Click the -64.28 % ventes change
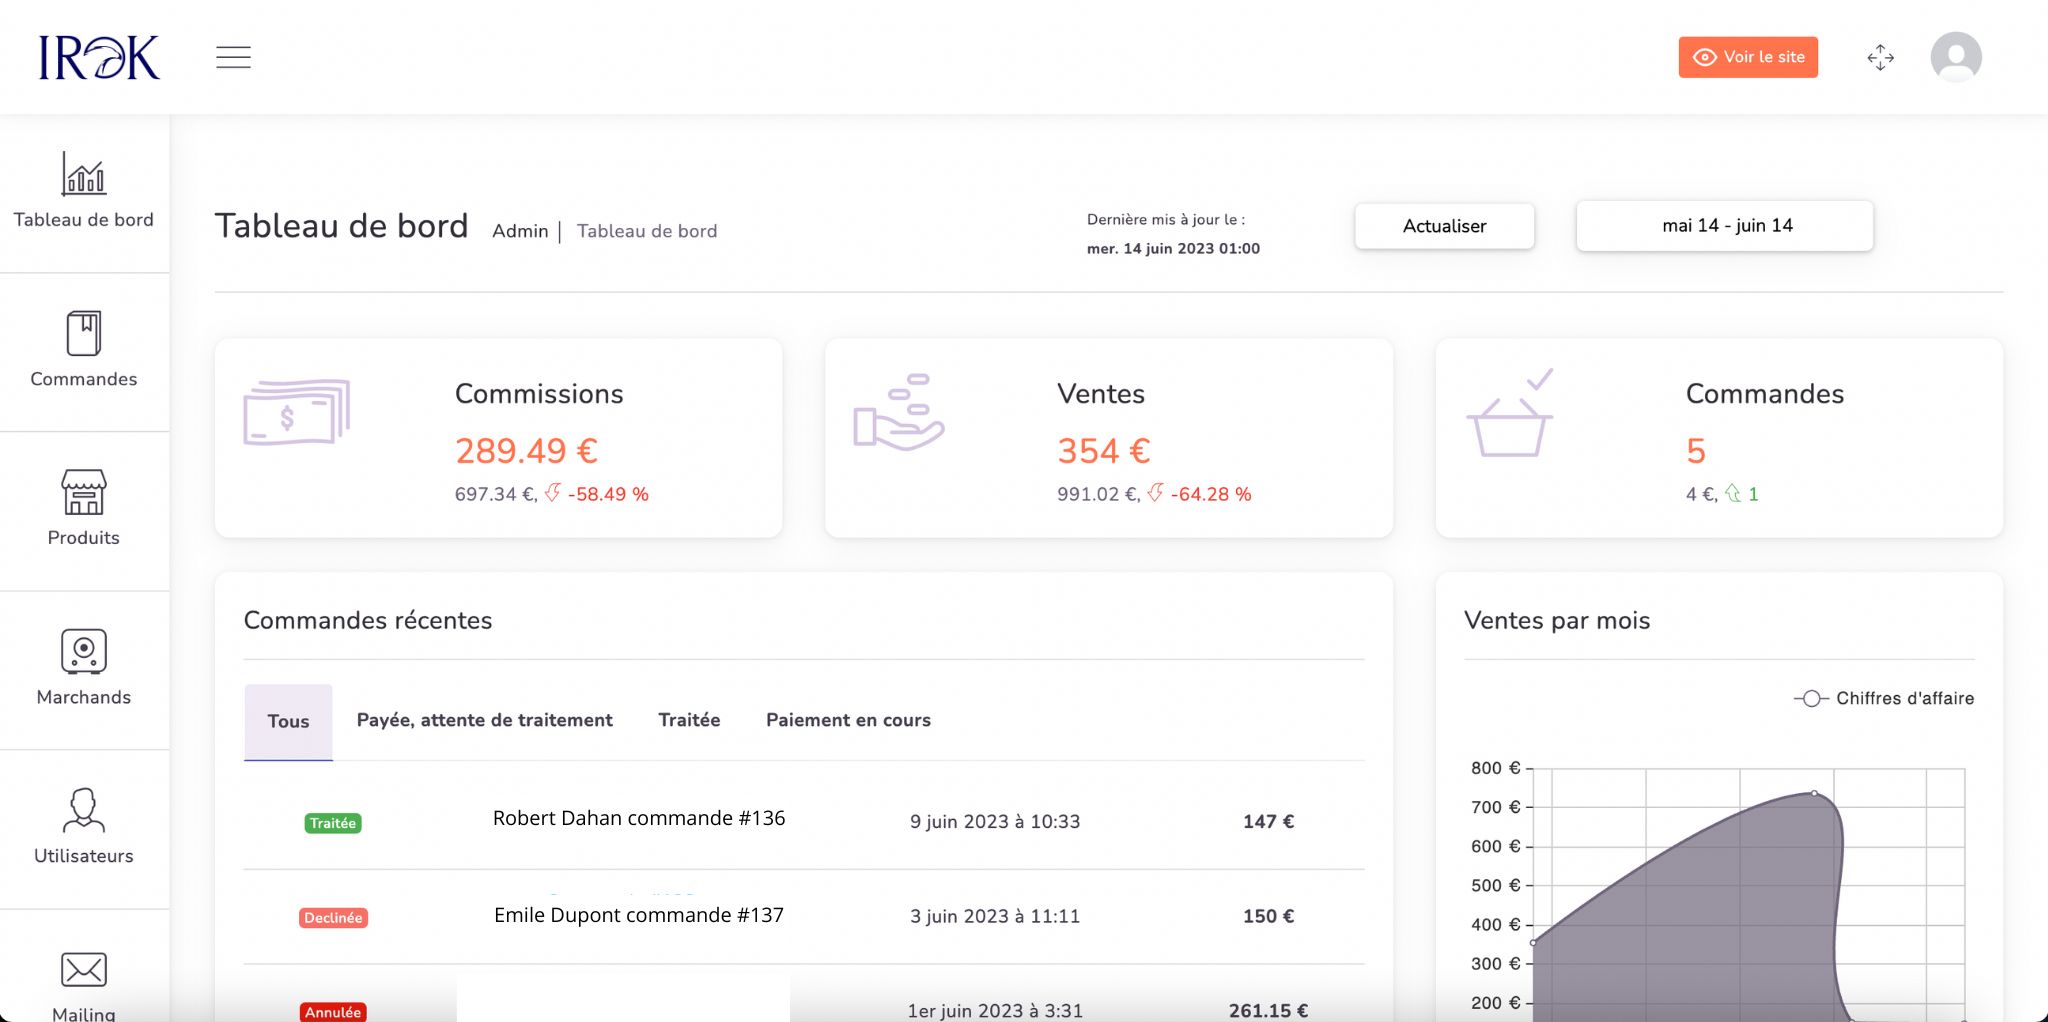Viewport: 2048px width, 1022px height. [1211, 494]
